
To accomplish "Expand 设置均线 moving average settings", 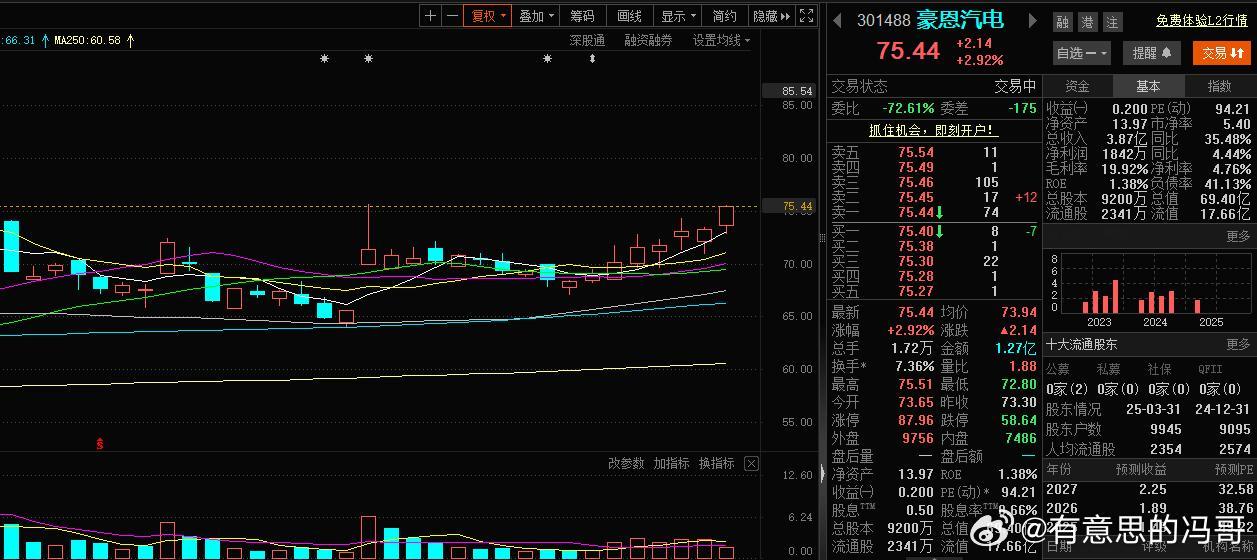I will click(722, 40).
